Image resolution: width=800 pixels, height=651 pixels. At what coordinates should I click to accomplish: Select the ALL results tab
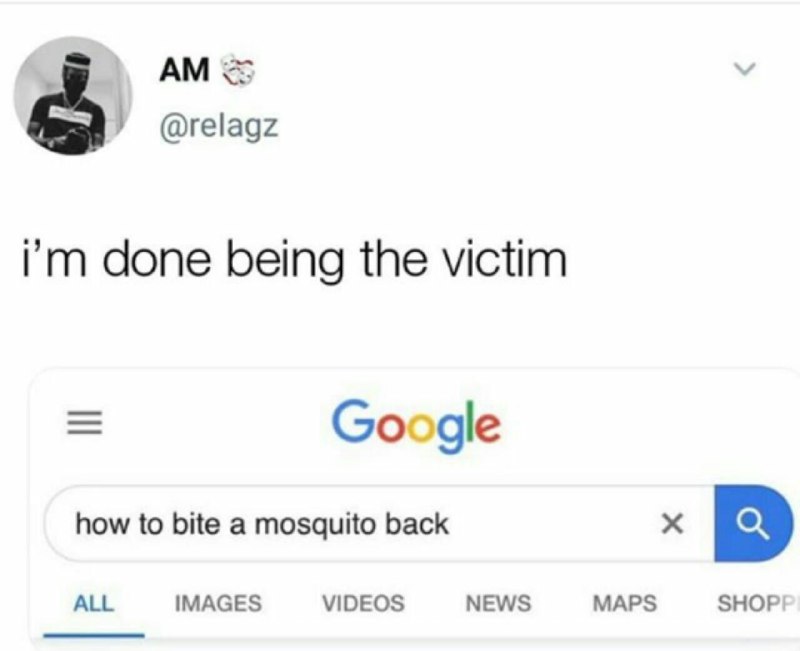tap(94, 603)
